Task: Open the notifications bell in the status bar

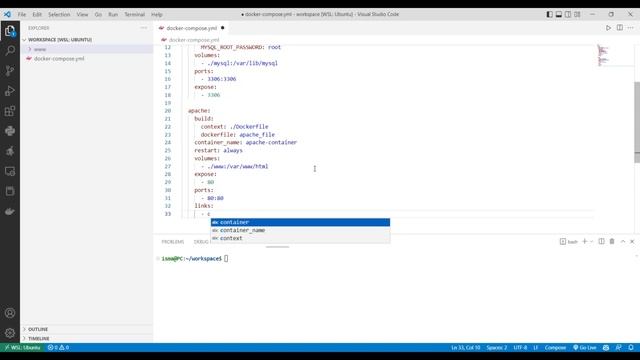Action: [631, 348]
